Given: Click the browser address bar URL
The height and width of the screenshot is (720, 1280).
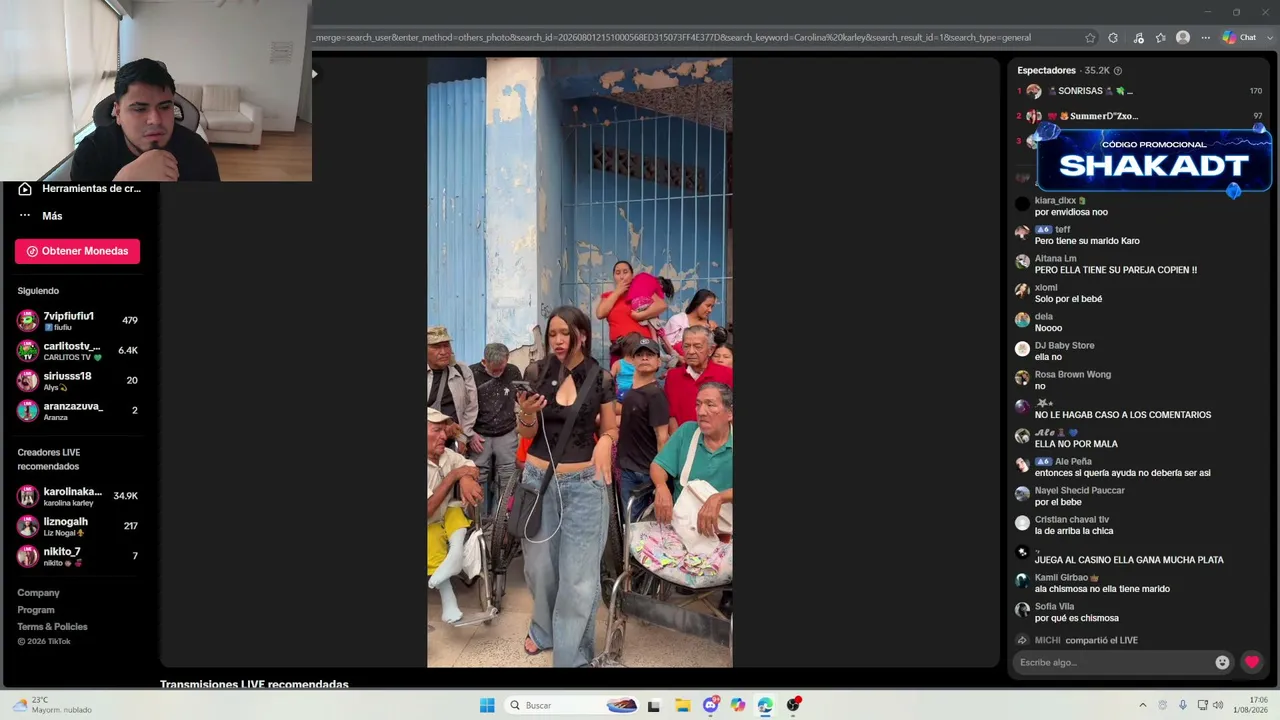Looking at the screenshot, I should (672, 38).
